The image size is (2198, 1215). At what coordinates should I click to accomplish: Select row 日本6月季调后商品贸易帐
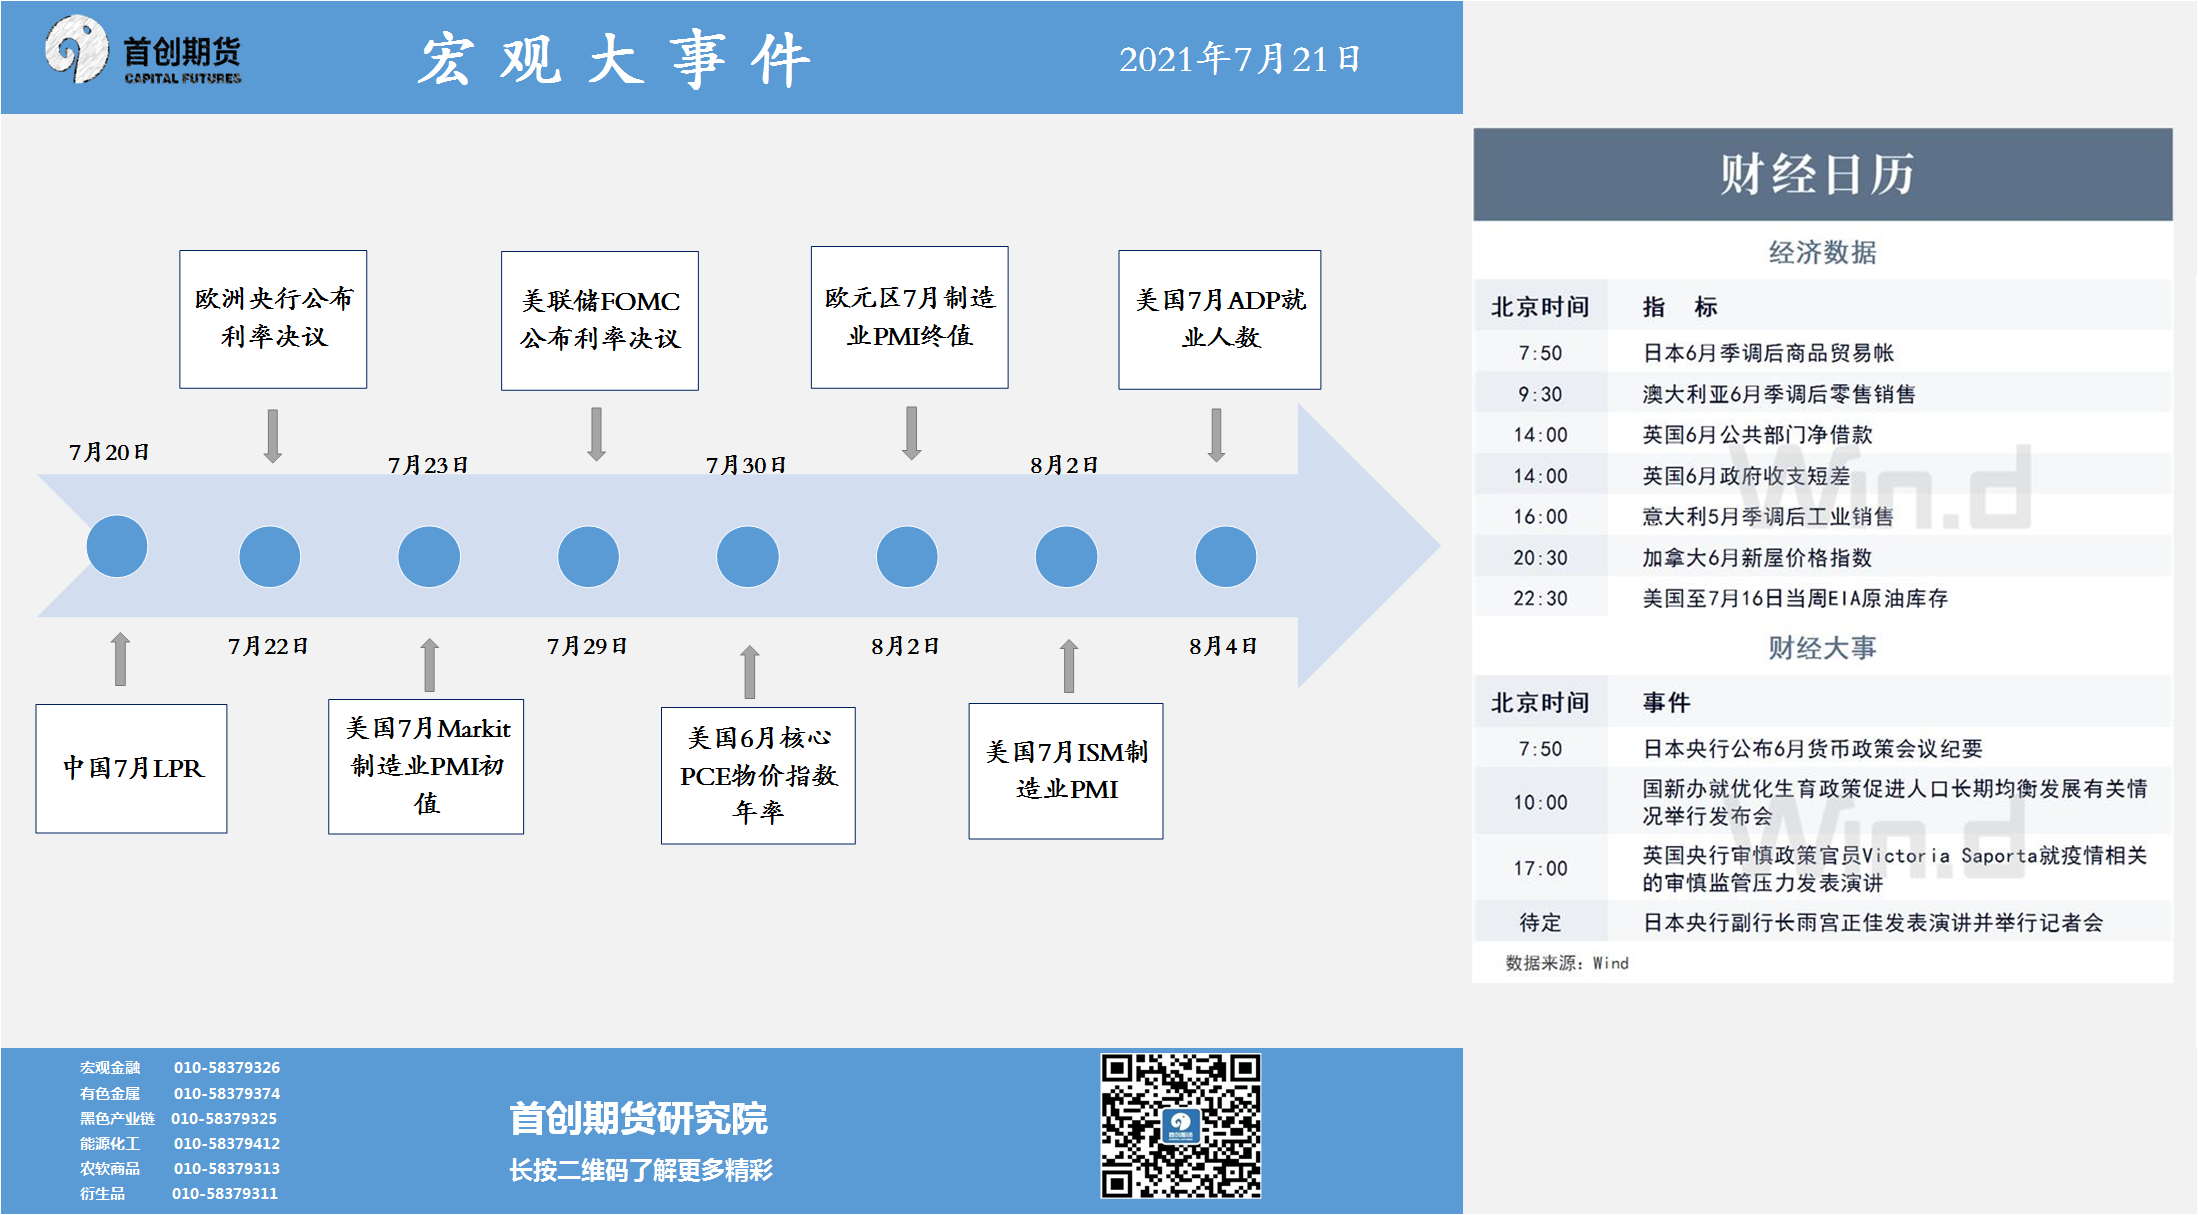pos(1822,353)
